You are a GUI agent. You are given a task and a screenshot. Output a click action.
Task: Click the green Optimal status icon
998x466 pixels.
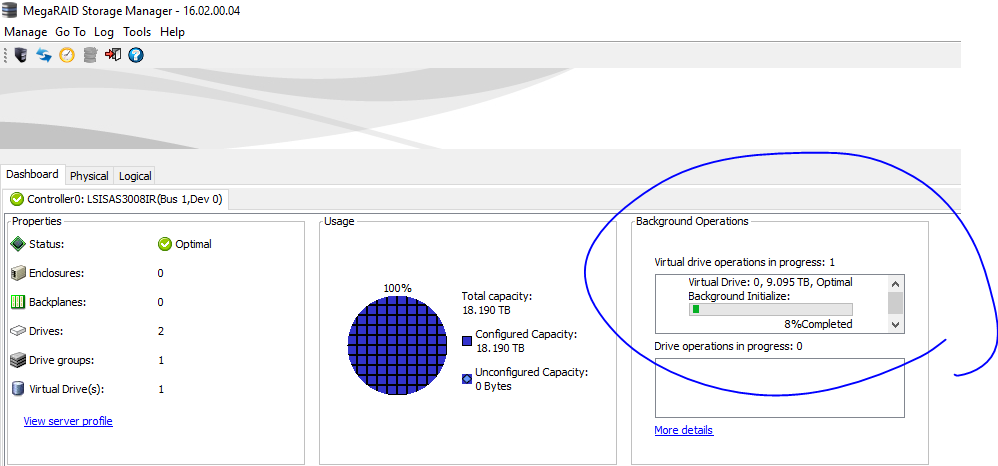tap(165, 244)
